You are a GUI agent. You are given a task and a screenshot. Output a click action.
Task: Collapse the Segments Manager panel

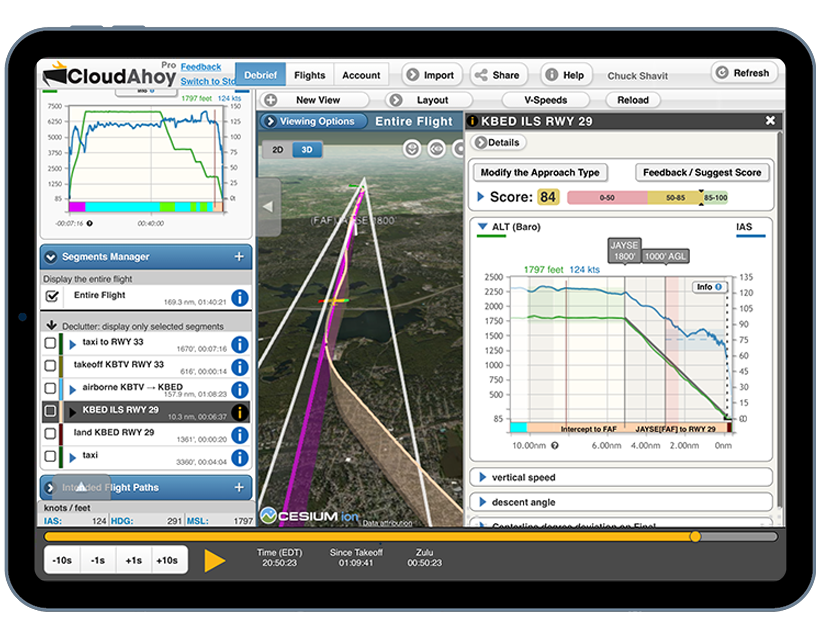(51, 257)
